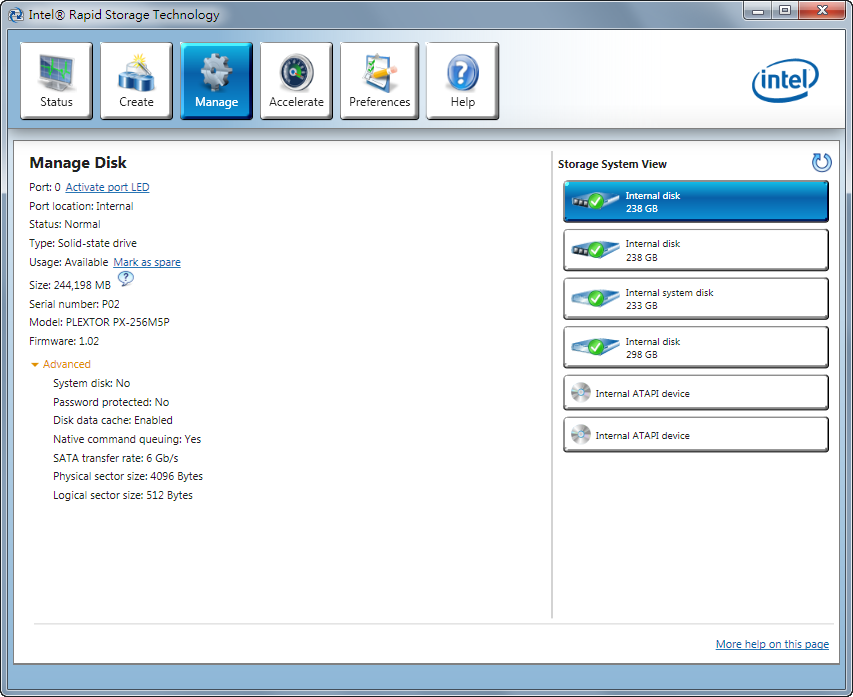Click the Create volume icon
The width and height of the screenshot is (853, 697).
[x=136, y=81]
